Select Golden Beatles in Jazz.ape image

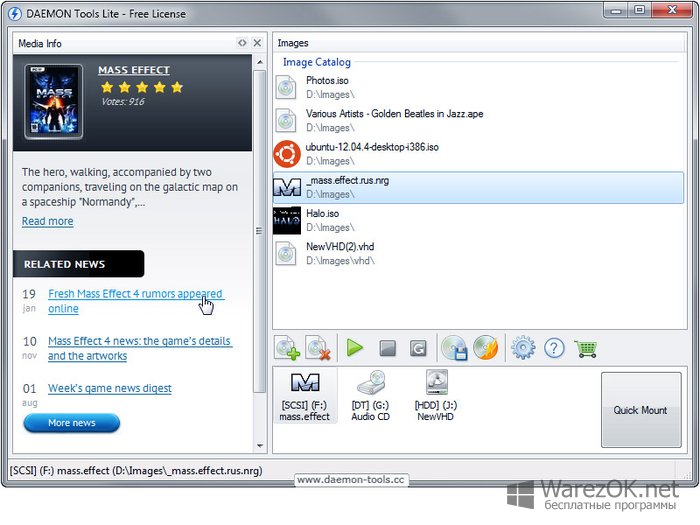click(478, 121)
